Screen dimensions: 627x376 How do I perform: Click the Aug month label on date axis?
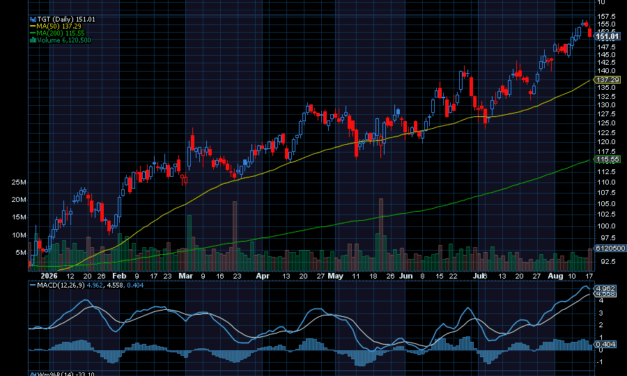pyautogui.click(x=555, y=276)
